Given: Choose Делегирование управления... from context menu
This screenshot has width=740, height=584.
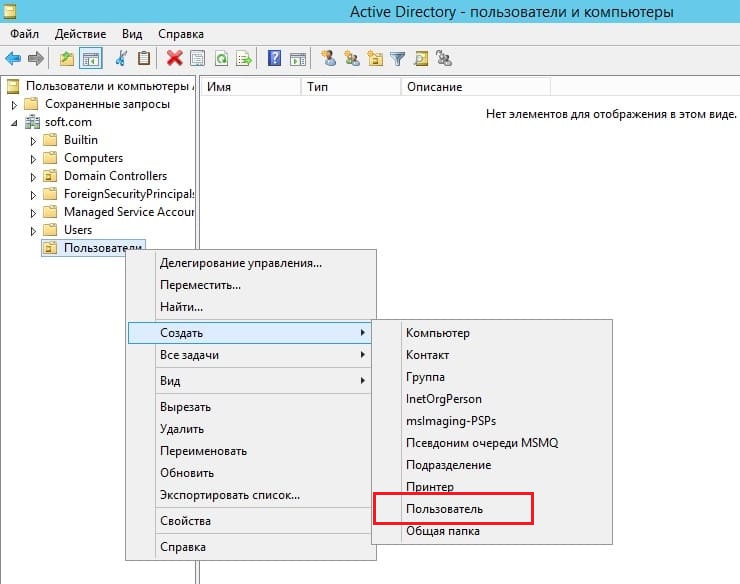Looking at the screenshot, I should pyautogui.click(x=251, y=263).
